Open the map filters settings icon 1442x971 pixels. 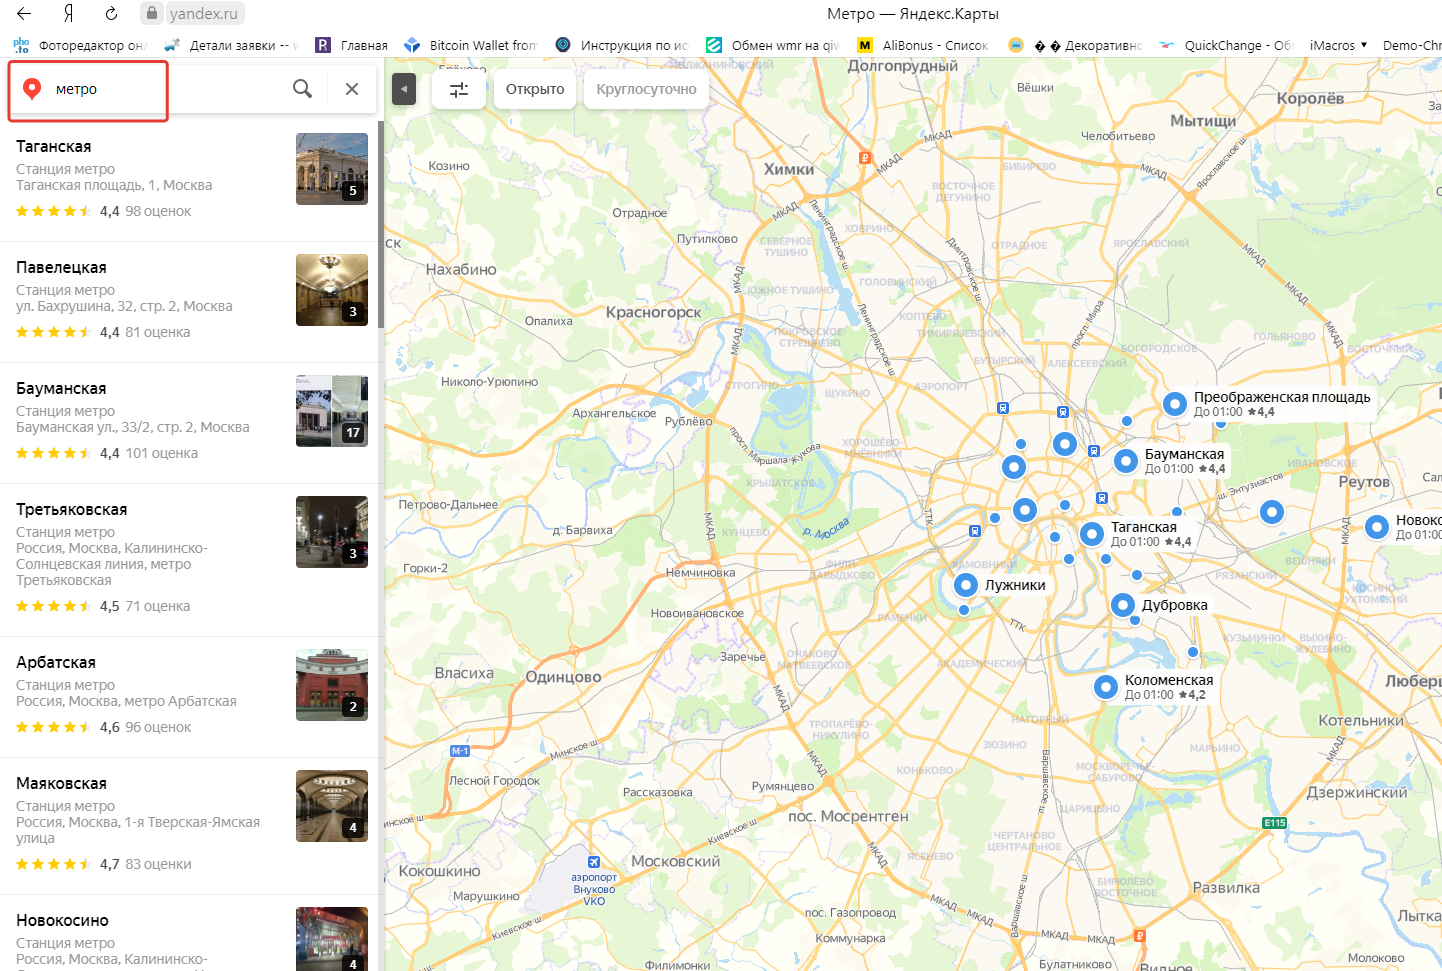click(x=459, y=89)
